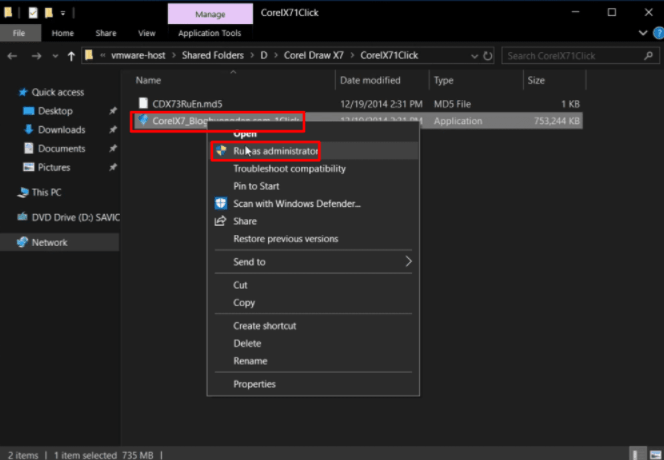Viewport: 664px width, 460px height.
Task: Expand the Send to submenu
Action: click(313, 262)
